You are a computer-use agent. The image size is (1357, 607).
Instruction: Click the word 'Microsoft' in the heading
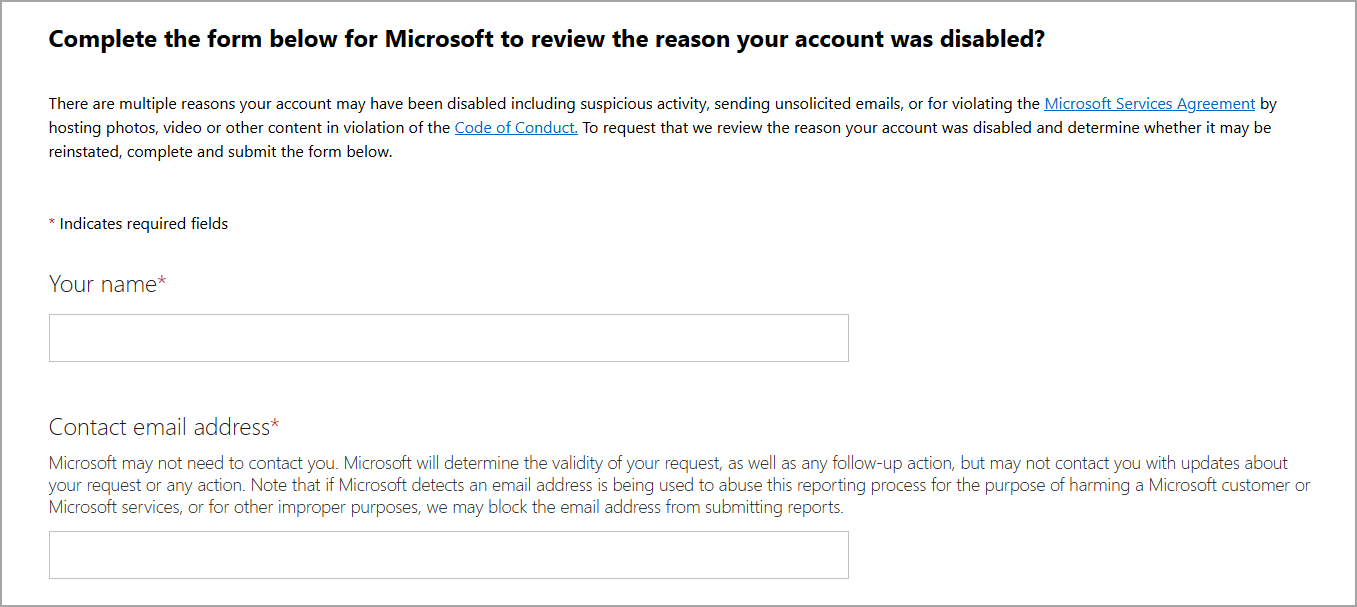coord(440,40)
